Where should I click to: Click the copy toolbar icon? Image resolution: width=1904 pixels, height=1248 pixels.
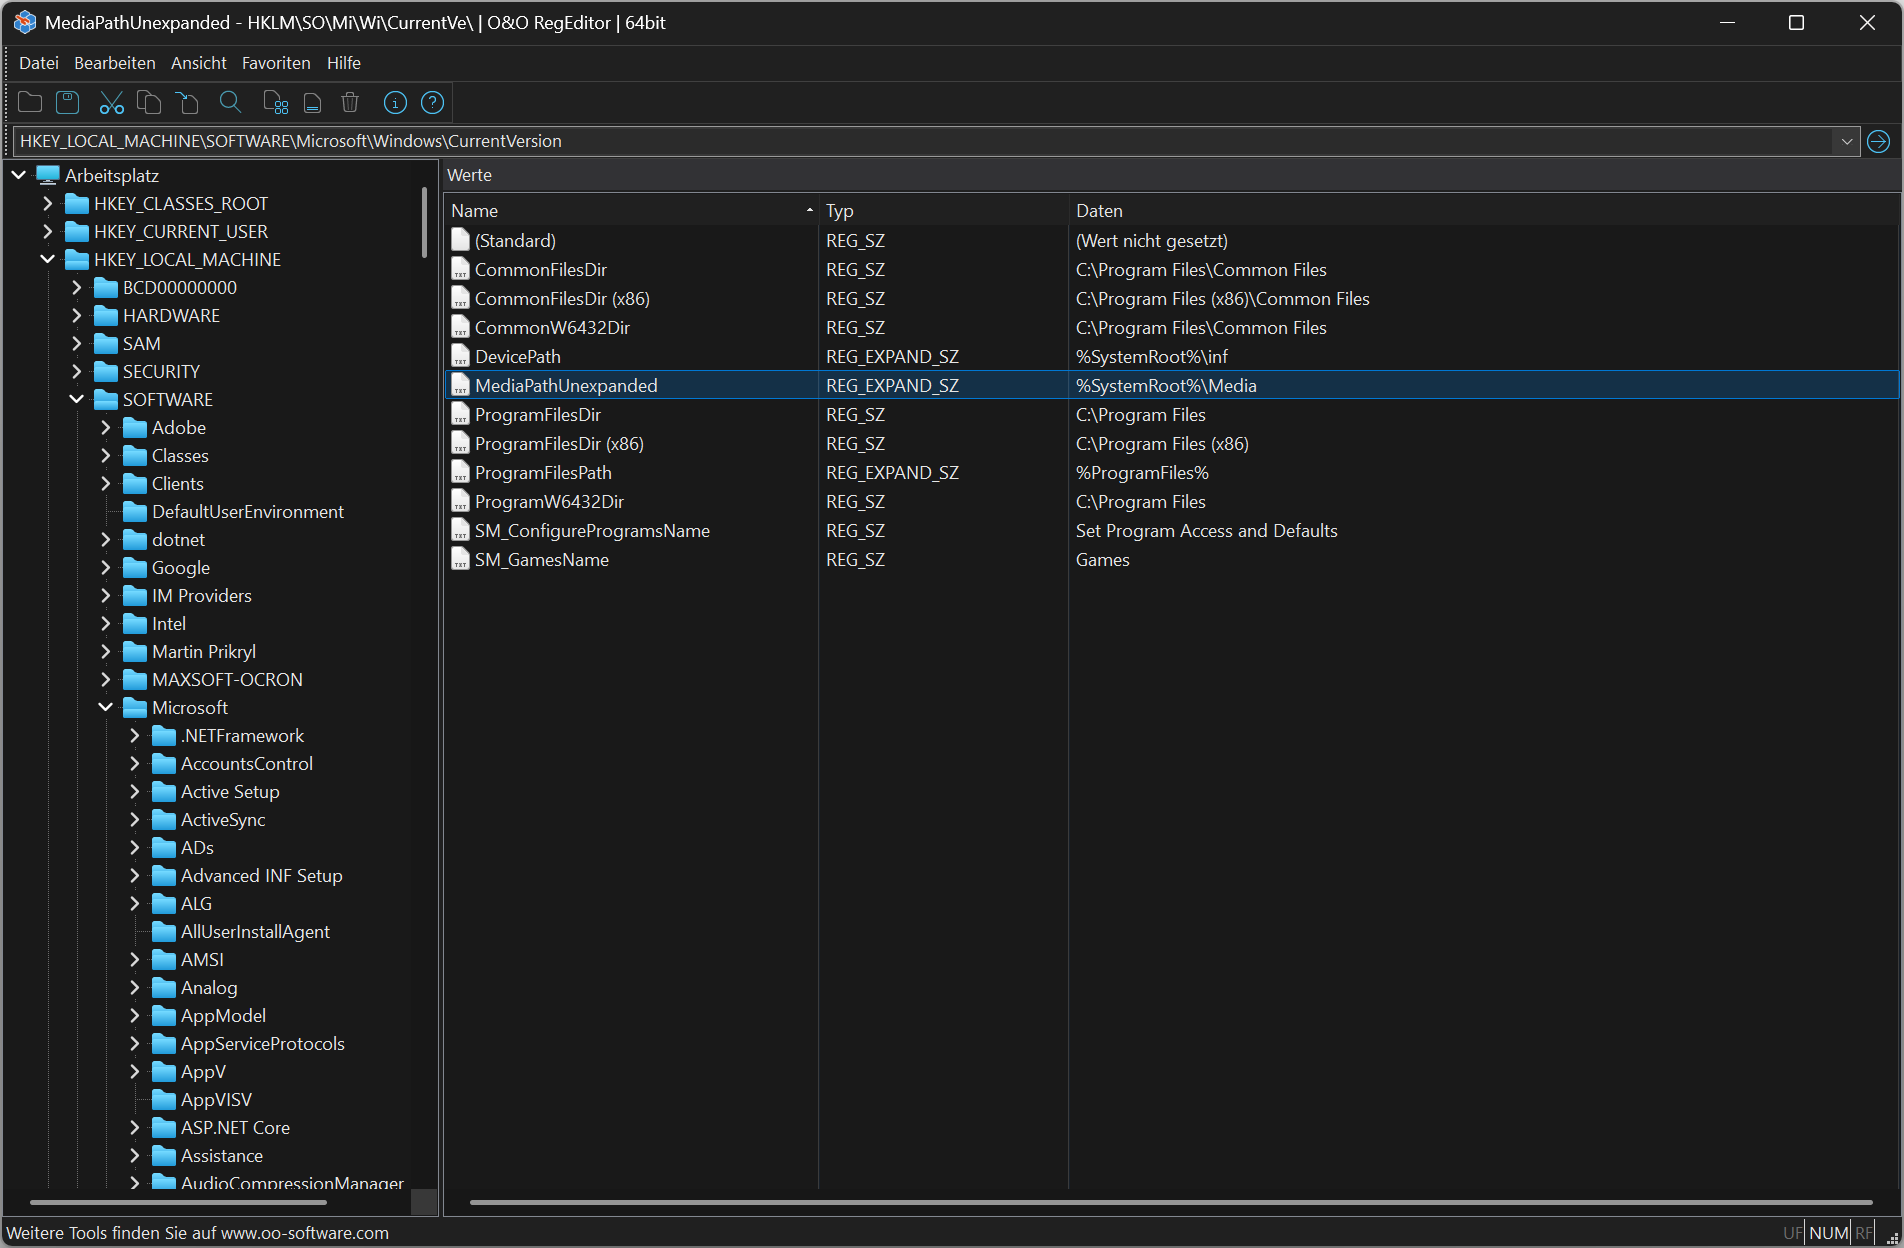pos(149,102)
